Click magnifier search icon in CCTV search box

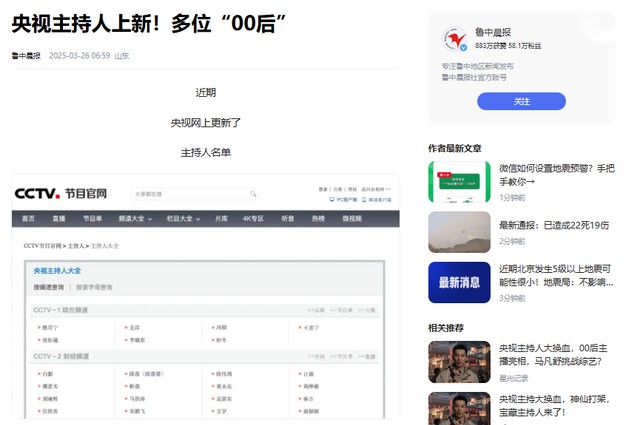pos(253,194)
